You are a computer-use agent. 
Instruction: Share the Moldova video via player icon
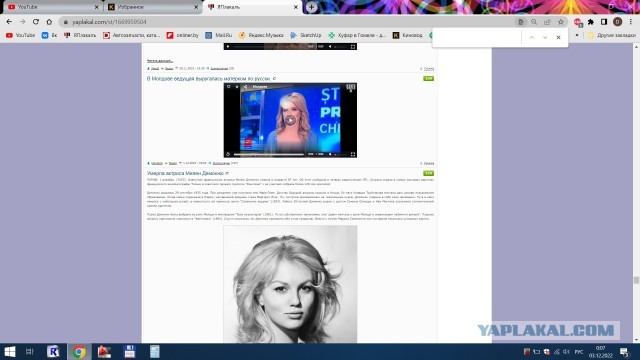(245, 87)
